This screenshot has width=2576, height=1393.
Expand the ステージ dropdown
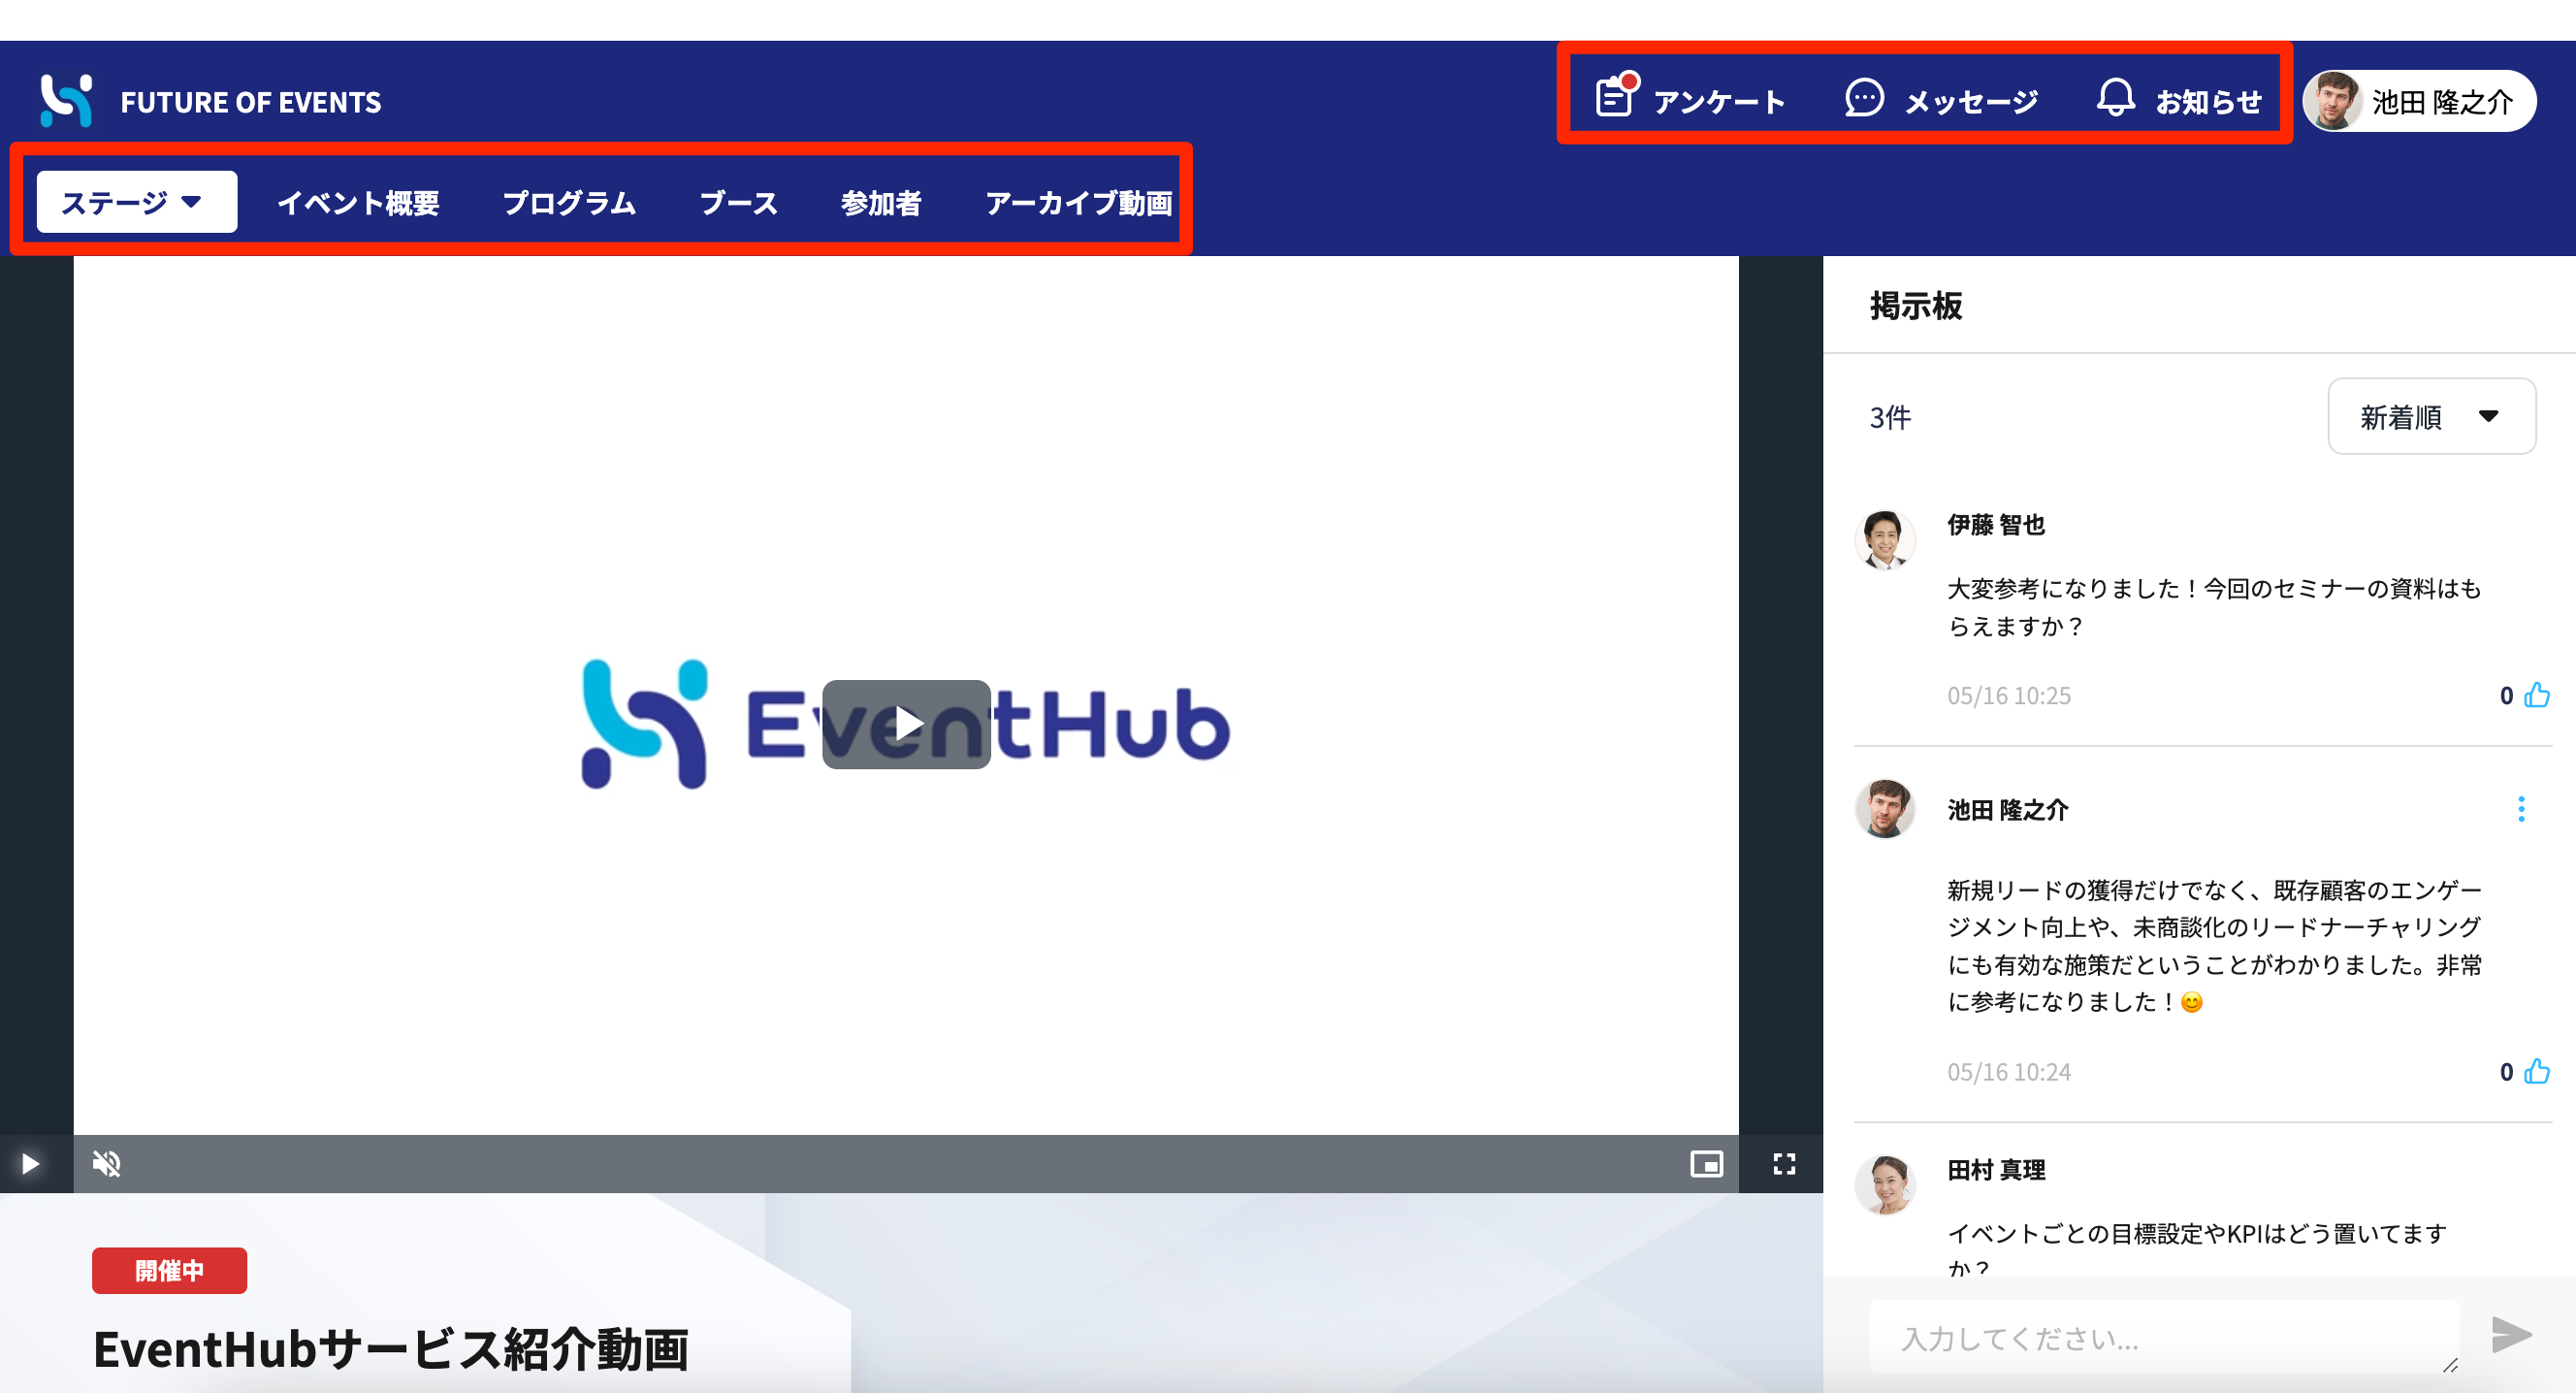137,203
